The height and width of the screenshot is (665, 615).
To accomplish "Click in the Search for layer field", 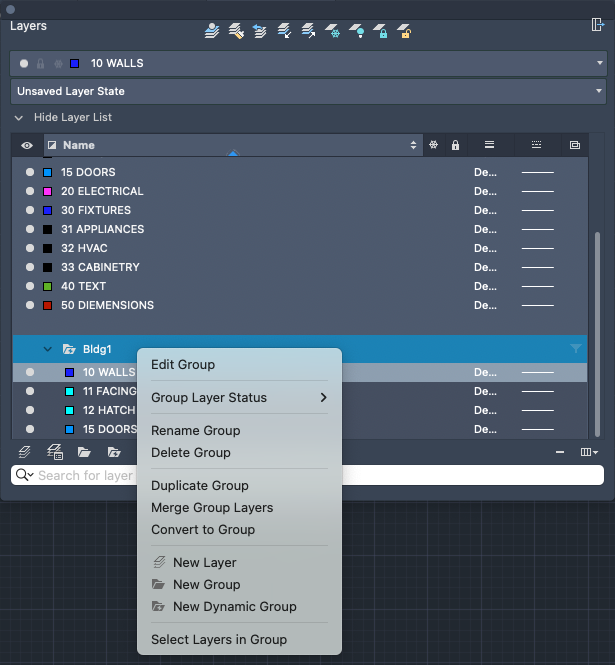I will coord(308,475).
